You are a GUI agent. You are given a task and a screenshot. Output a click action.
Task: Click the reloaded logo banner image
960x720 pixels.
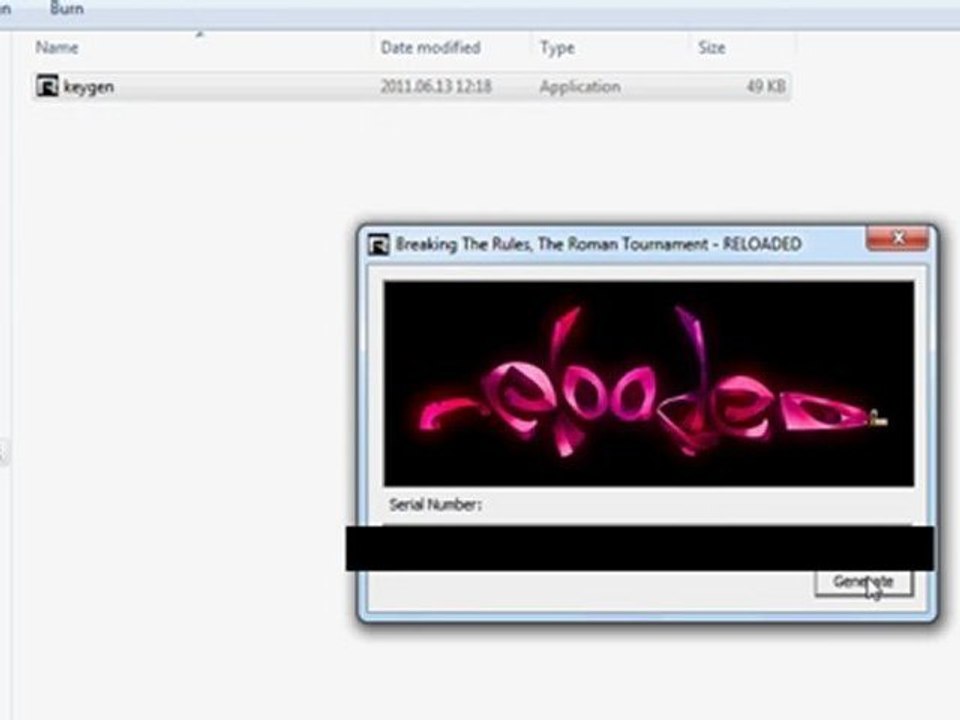coord(648,384)
